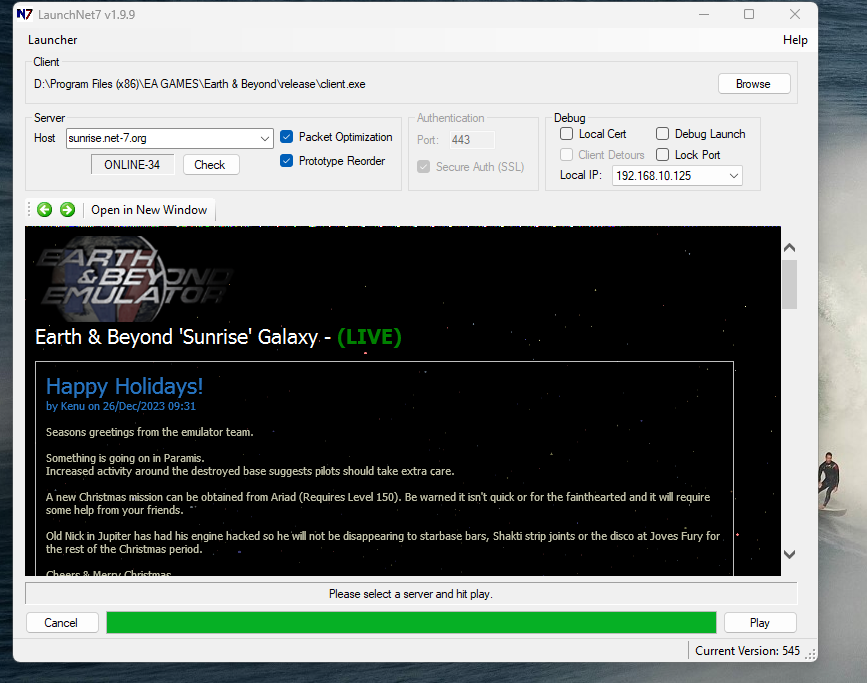This screenshot has width=867, height=683.
Task: Click Open in New Window
Action: [x=149, y=210]
